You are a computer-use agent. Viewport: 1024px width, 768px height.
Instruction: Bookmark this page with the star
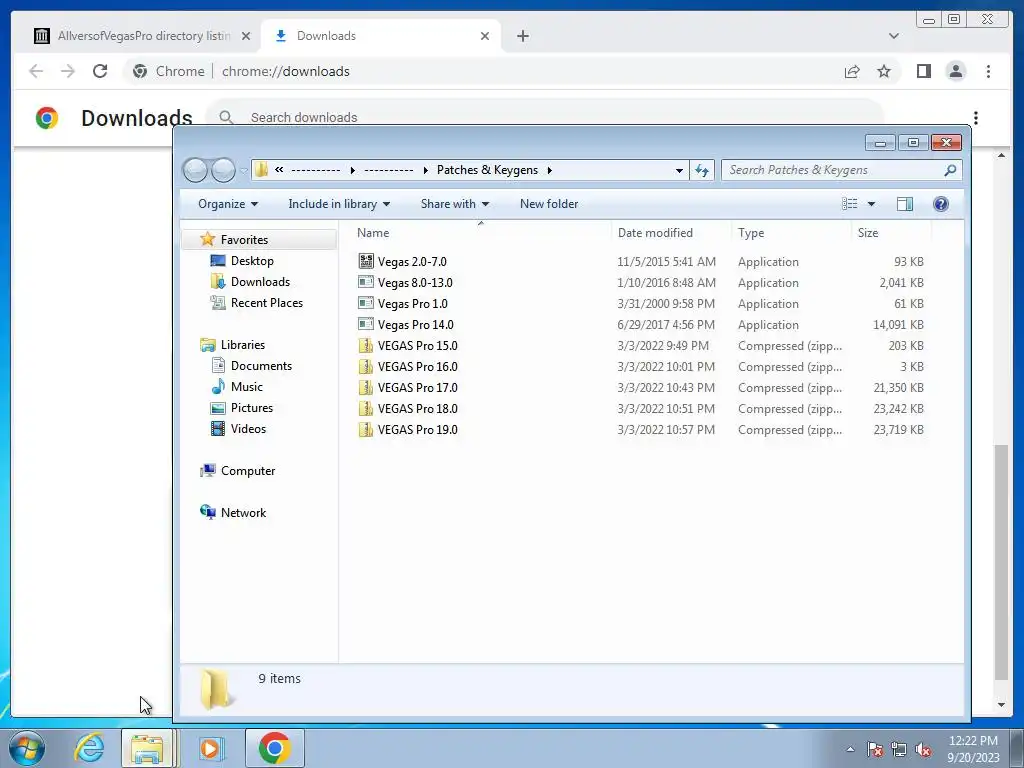click(x=884, y=71)
